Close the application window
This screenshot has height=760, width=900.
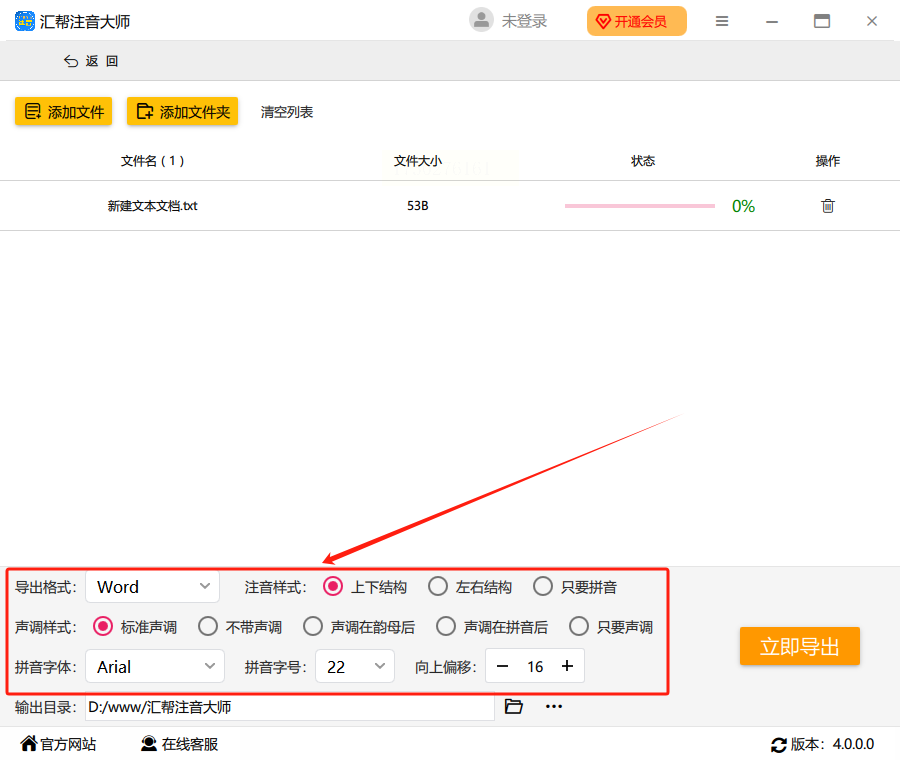[x=872, y=21]
